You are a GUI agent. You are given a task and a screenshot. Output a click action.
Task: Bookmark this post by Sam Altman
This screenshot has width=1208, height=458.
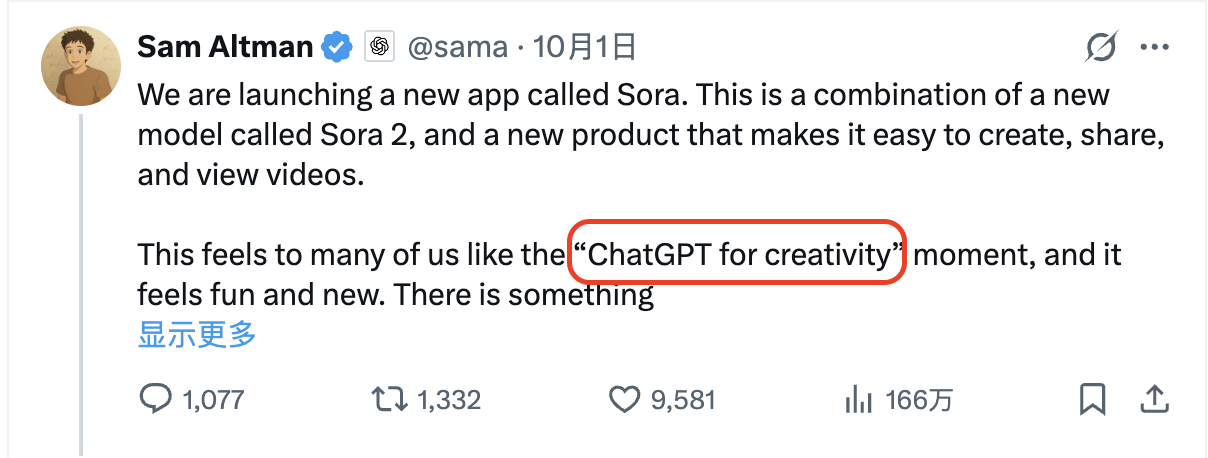(1093, 400)
